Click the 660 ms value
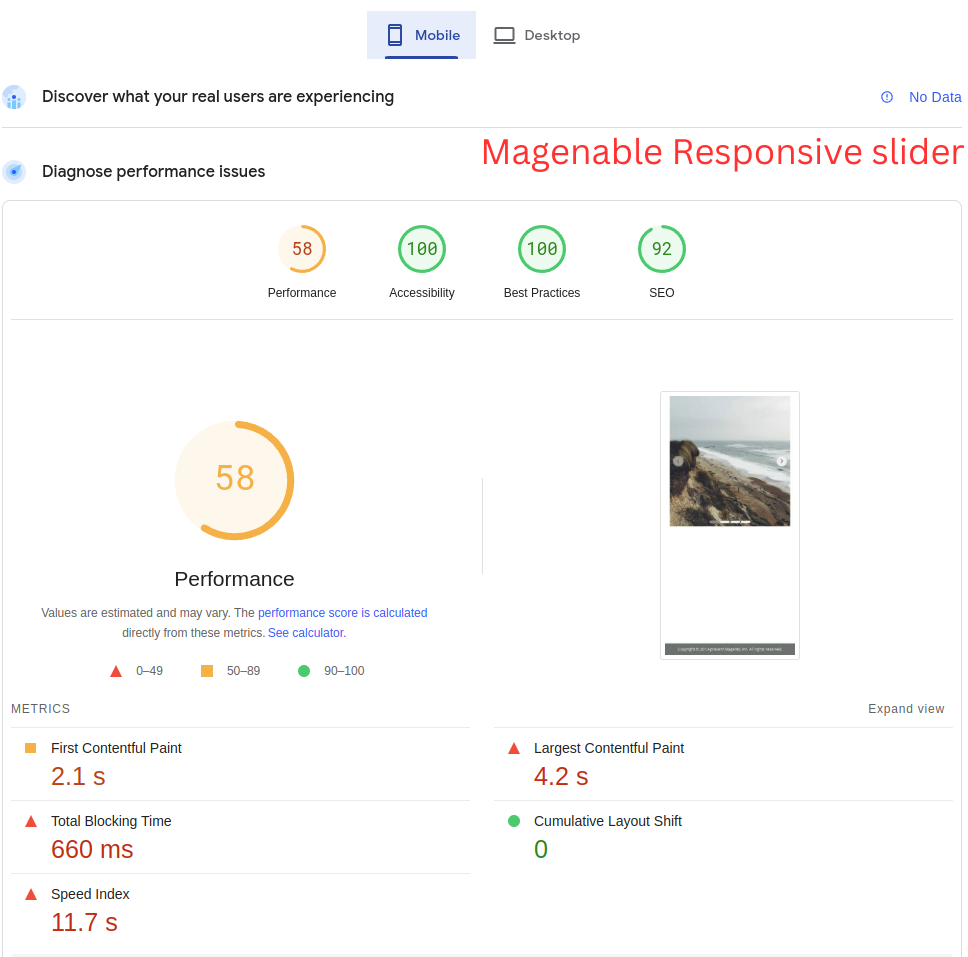 pos(92,849)
